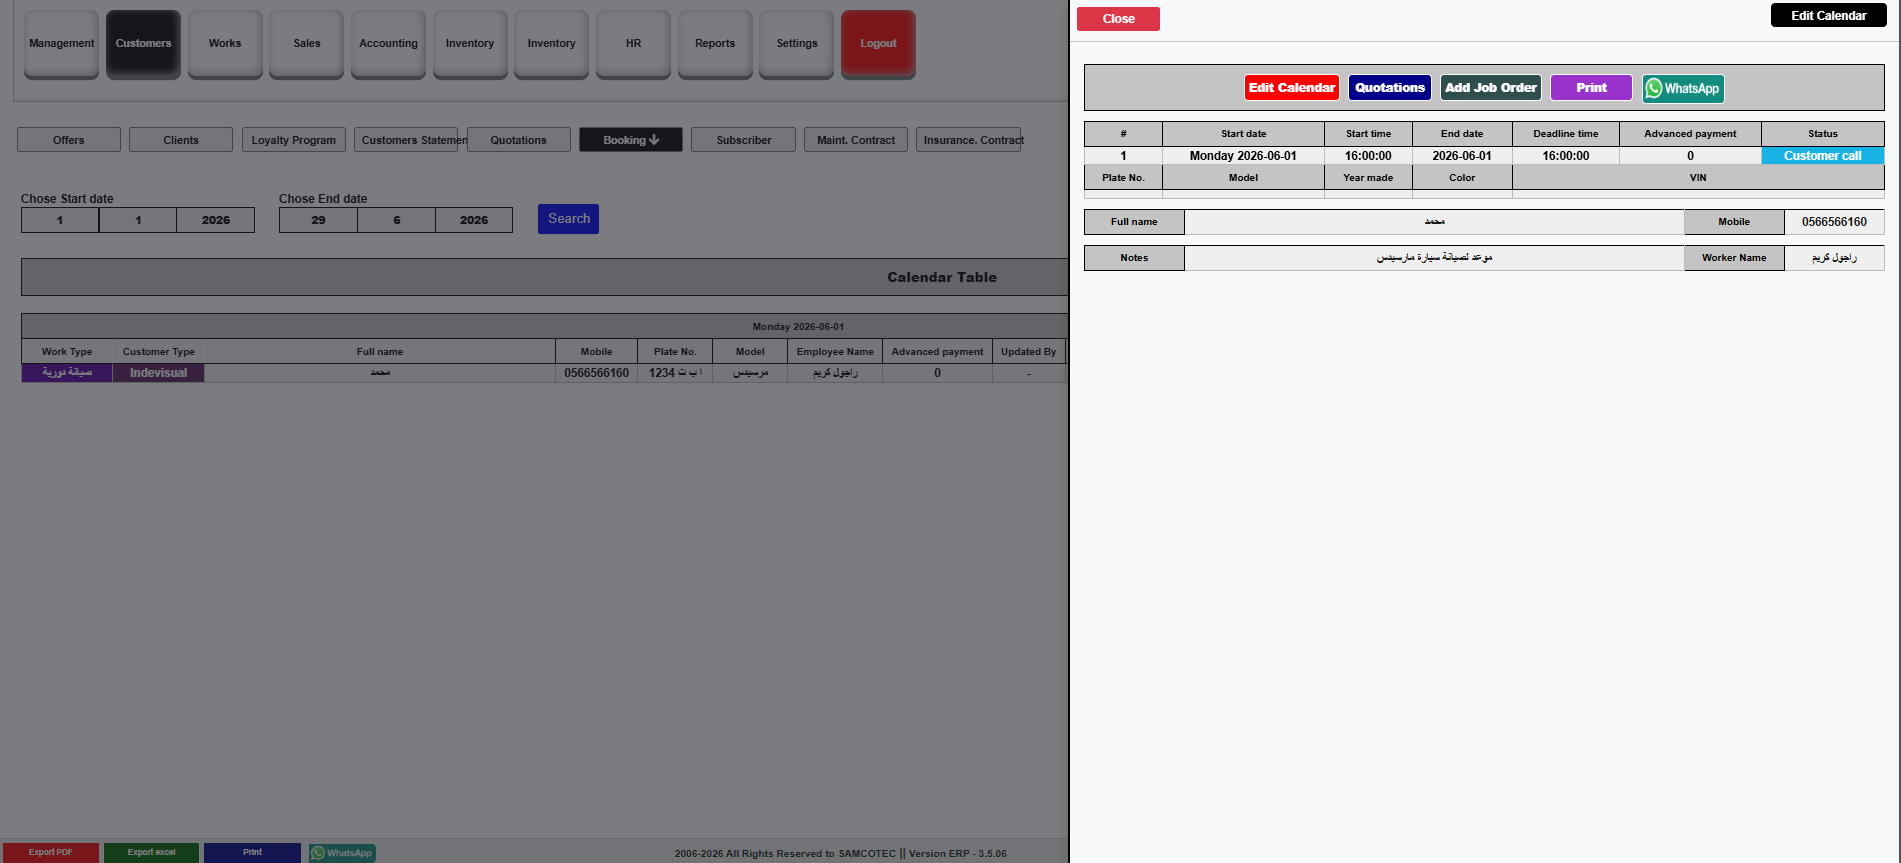The image size is (1901, 863).
Task: Click Monday 2026-06-01 start date cell in panel
Action: click(x=1243, y=156)
